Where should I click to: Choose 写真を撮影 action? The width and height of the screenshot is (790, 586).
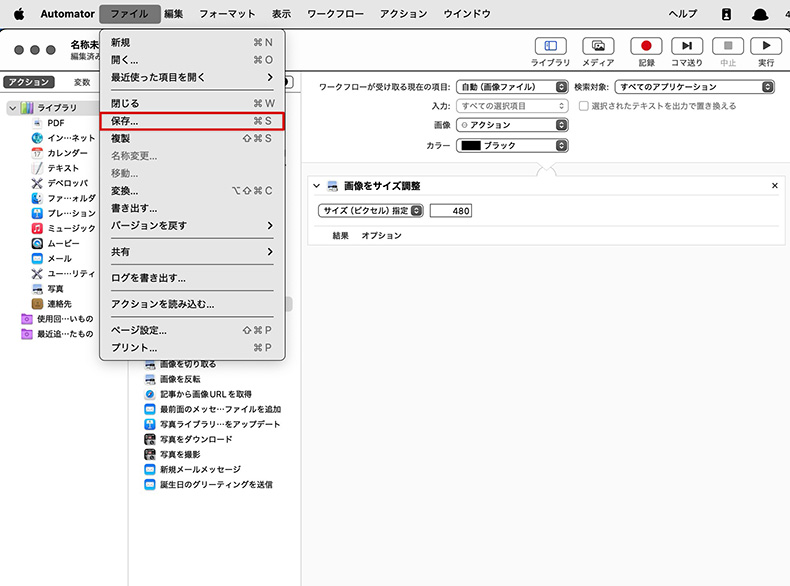click(x=172, y=454)
